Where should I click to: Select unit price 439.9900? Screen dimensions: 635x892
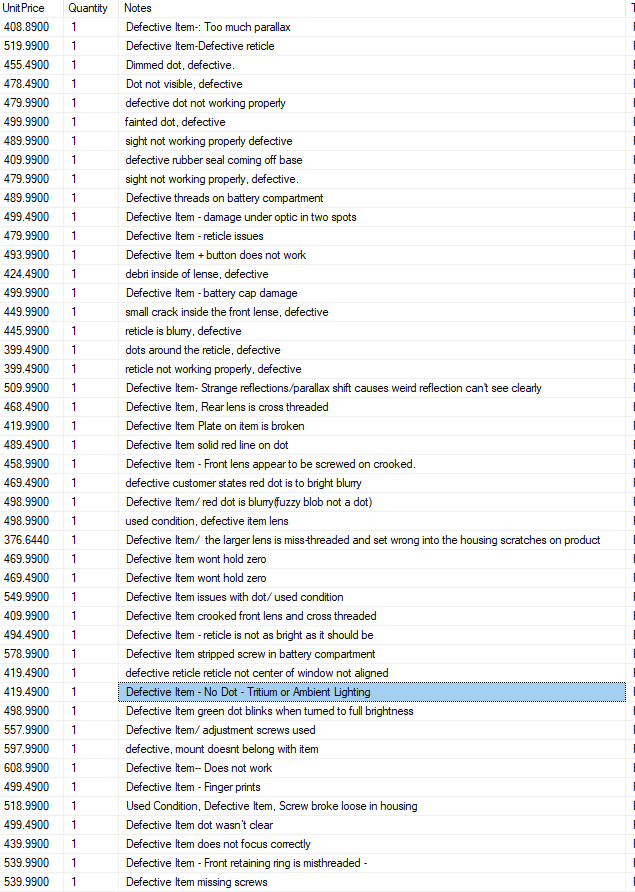coord(31,844)
